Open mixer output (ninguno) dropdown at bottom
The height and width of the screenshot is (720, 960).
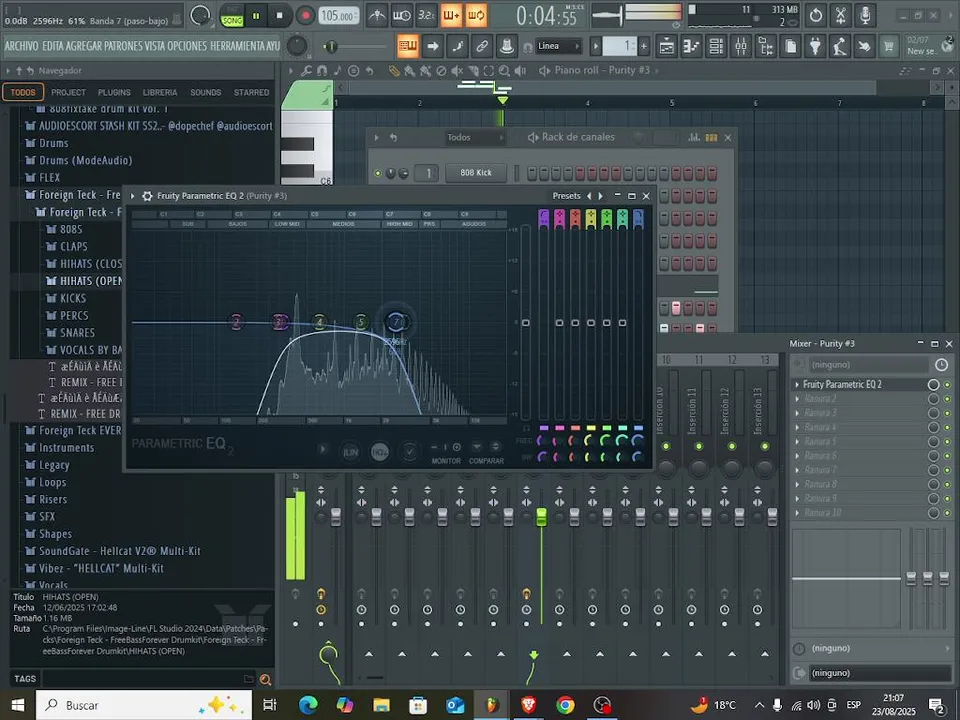(880, 673)
